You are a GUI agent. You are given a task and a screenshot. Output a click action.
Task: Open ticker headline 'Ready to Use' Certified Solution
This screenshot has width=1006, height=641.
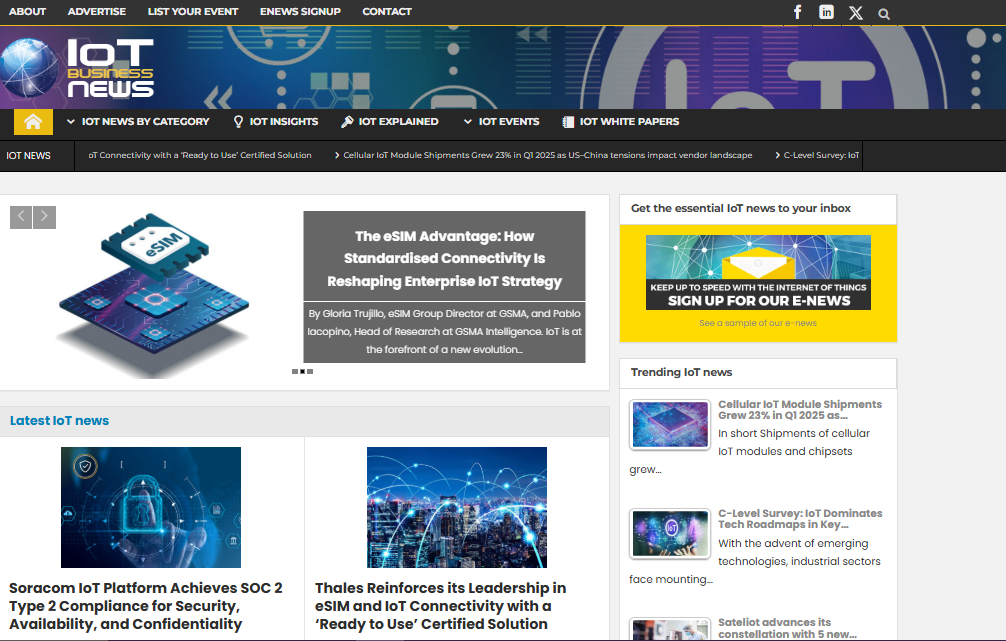[200, 155]
